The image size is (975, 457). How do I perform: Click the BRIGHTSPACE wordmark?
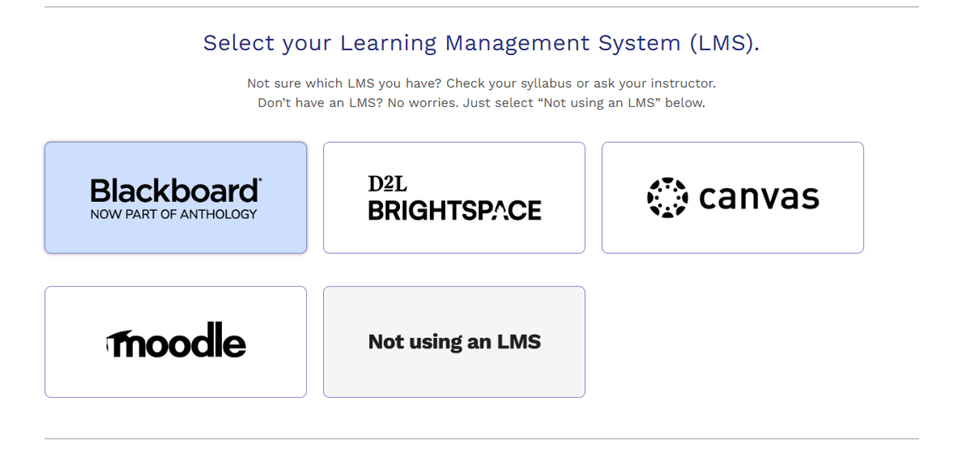click(454, 210)
